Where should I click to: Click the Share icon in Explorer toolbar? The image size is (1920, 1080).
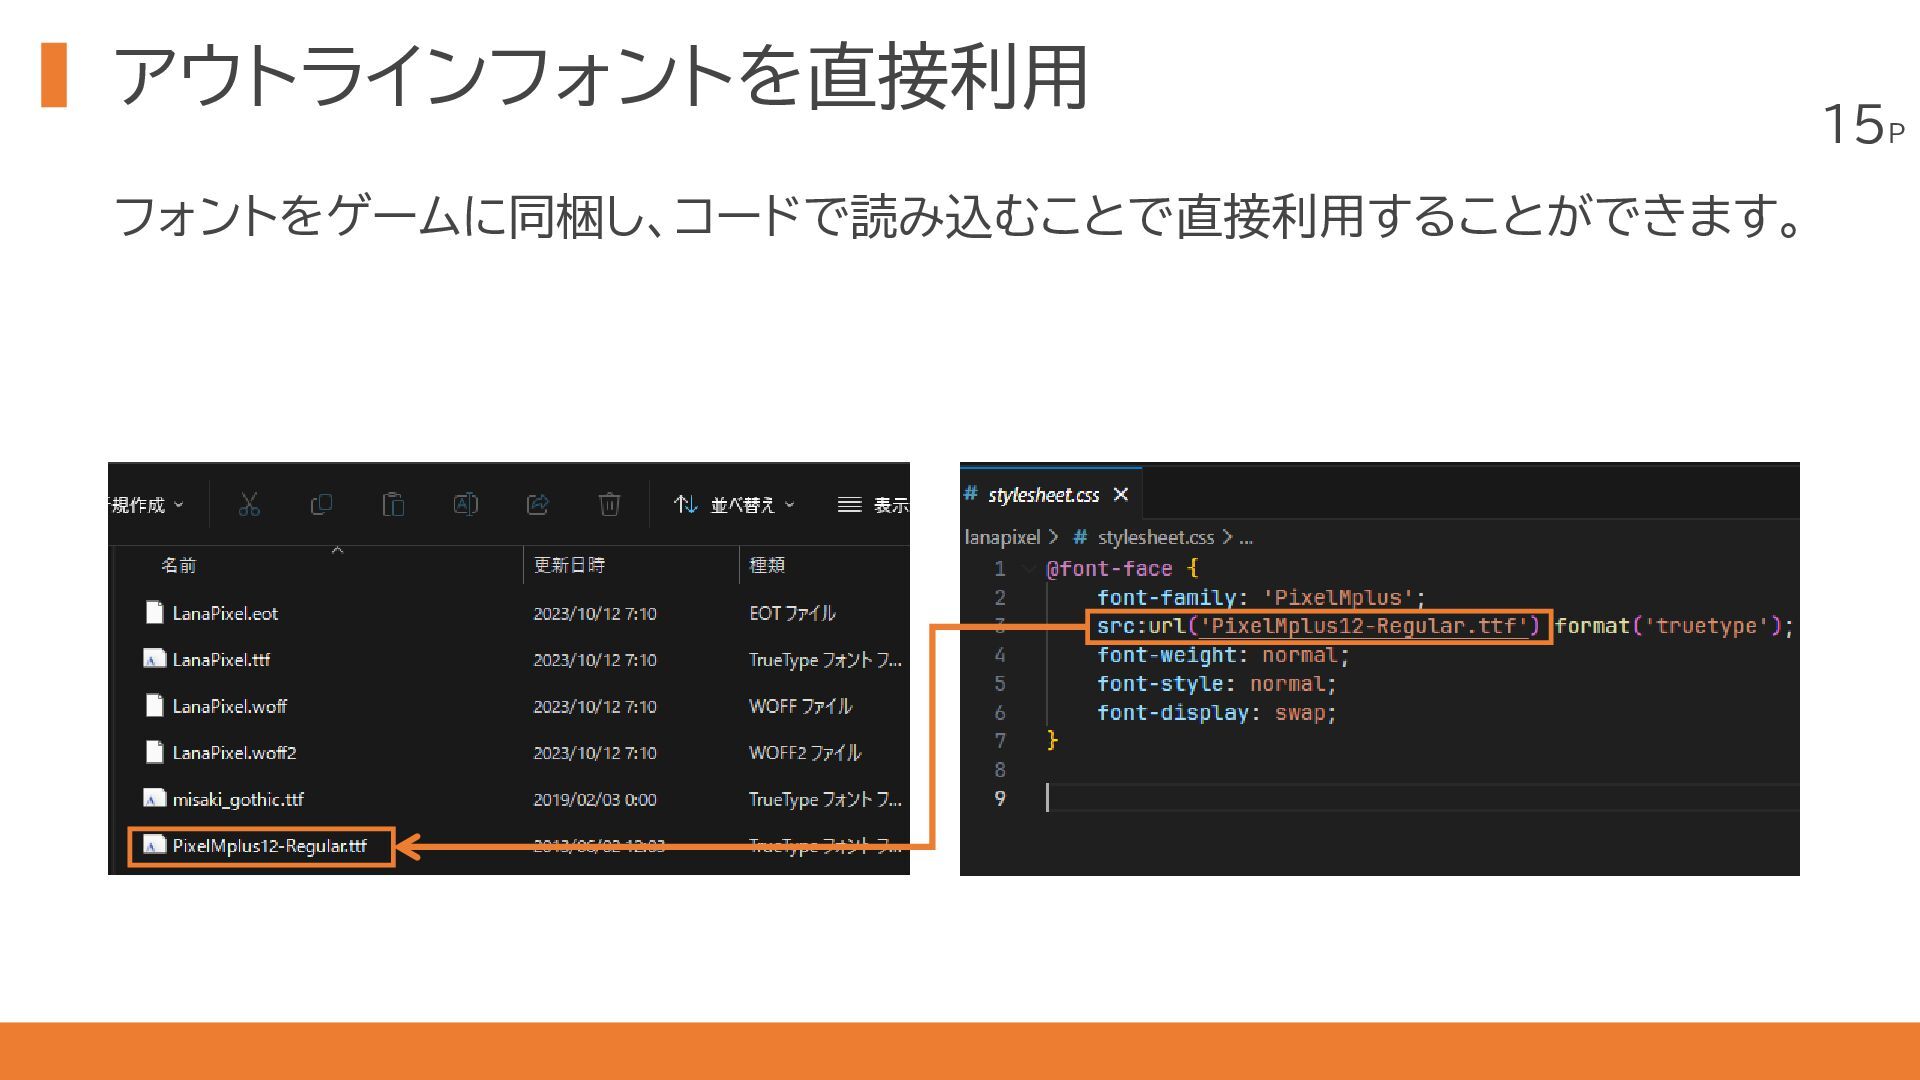[537, 505]
